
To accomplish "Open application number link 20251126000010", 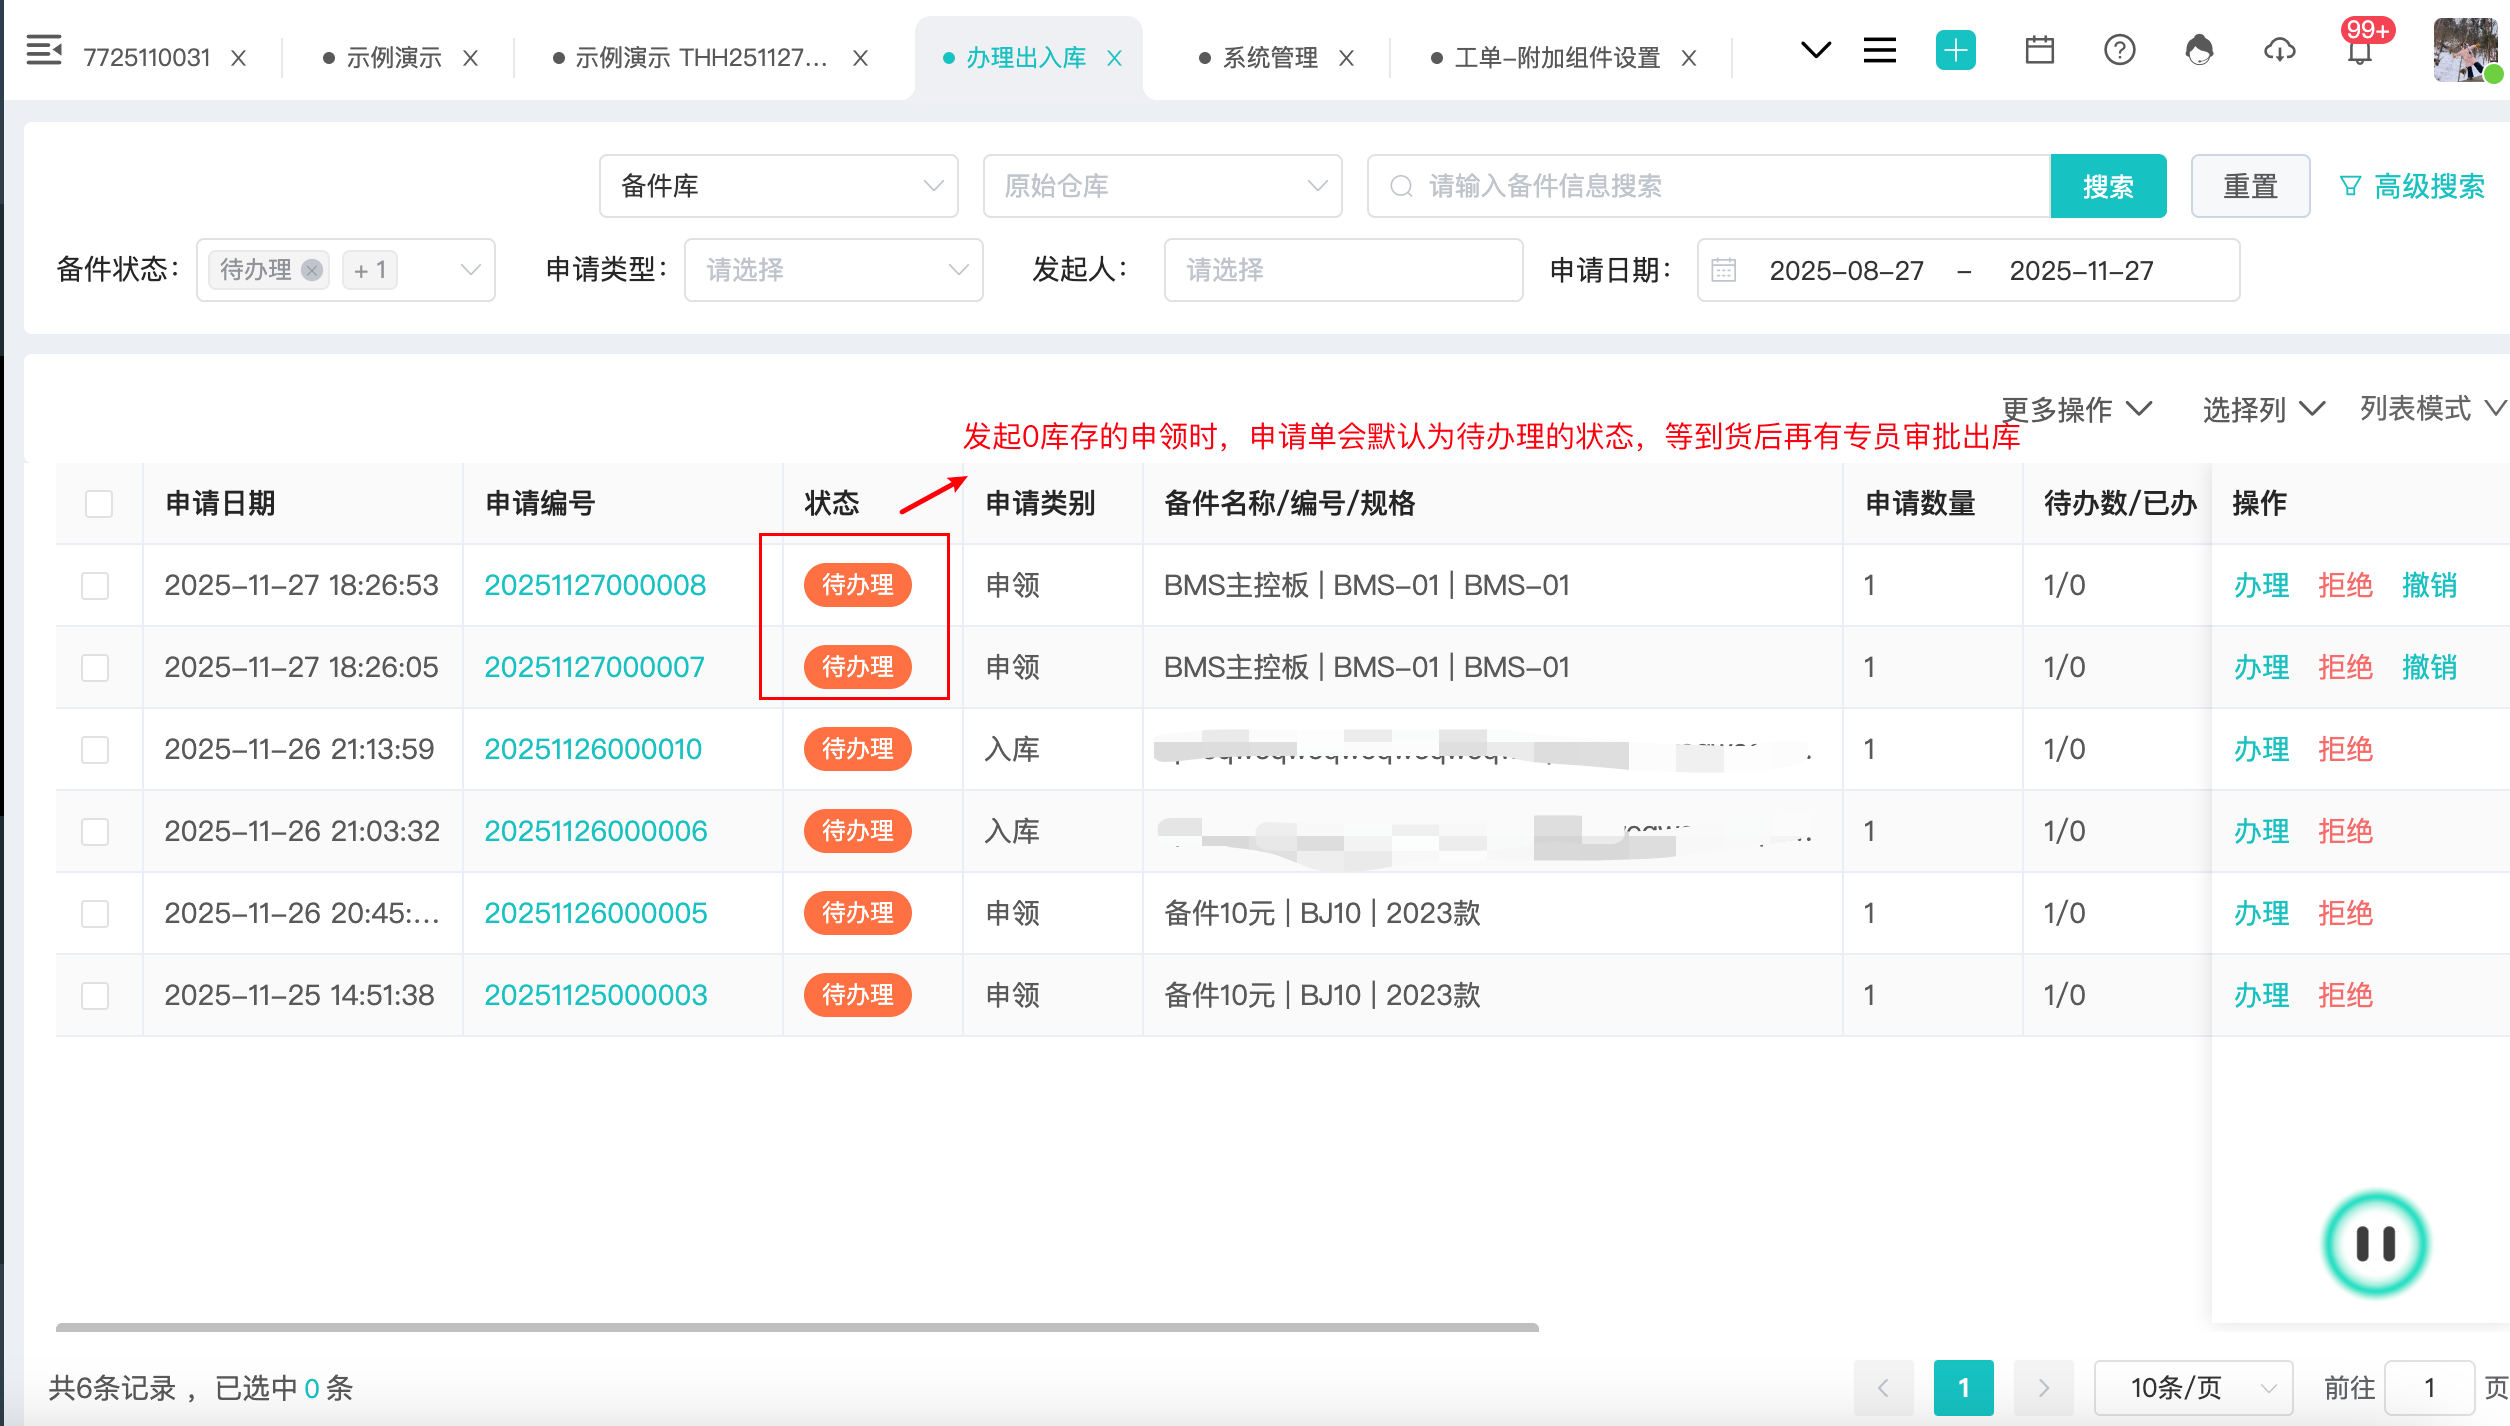I will pyautogui.click(x=593, y=750).
